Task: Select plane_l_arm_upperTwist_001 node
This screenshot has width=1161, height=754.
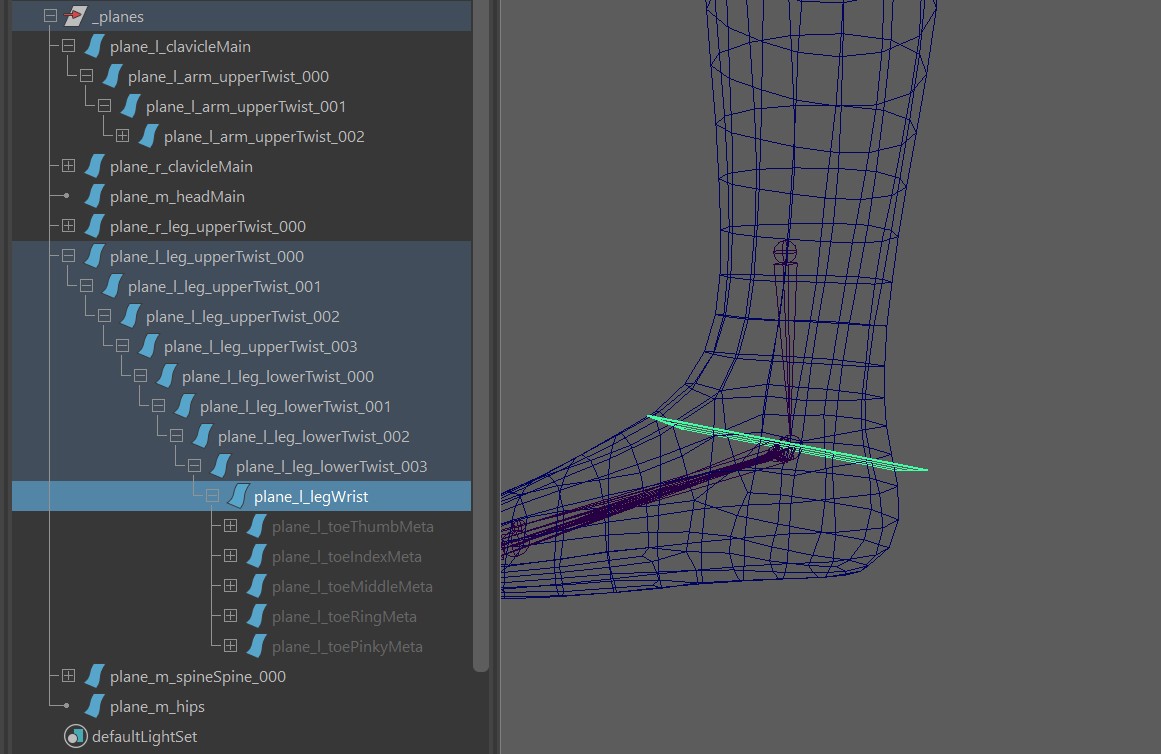Action: coord(245,106)
